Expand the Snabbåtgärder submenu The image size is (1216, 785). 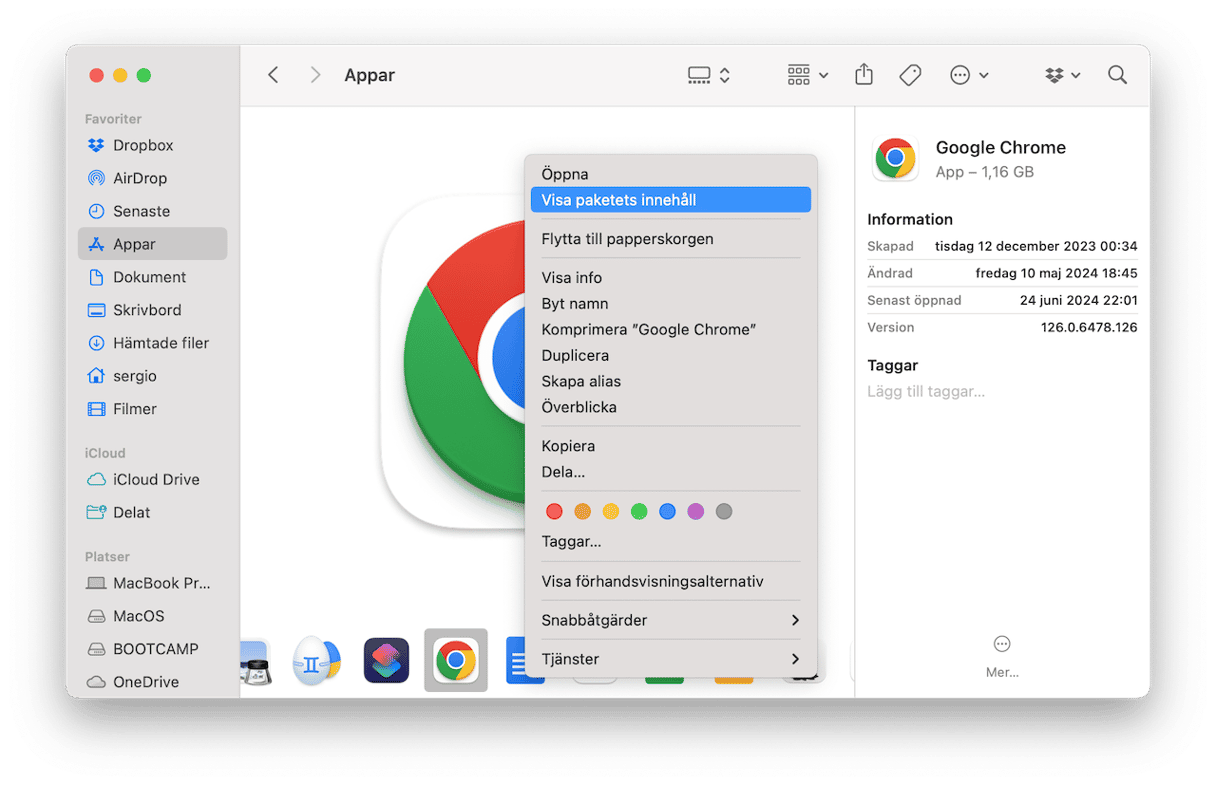pyautogui.click(x=671, y=620)
